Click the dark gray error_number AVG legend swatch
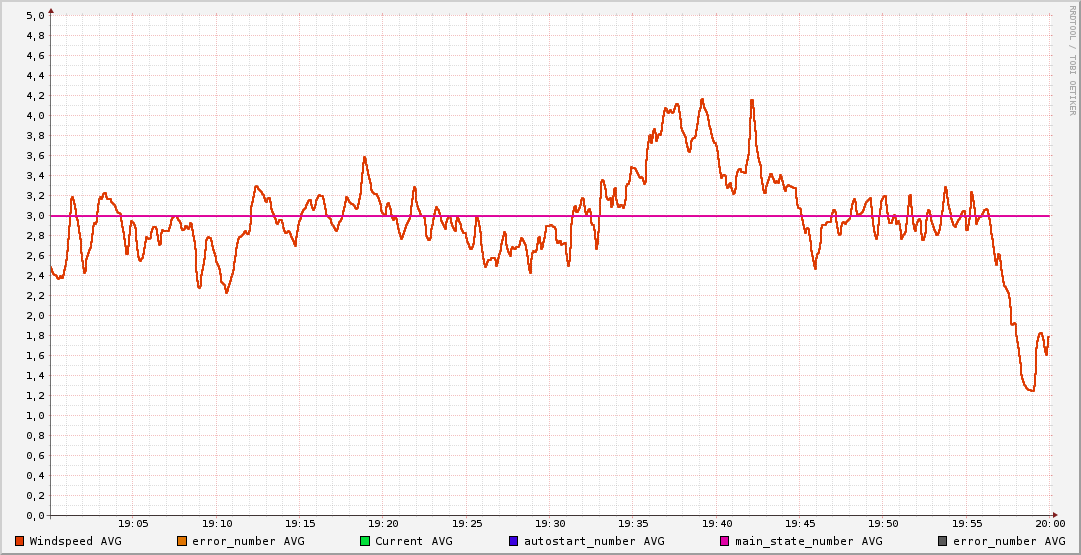 (942, 541)
